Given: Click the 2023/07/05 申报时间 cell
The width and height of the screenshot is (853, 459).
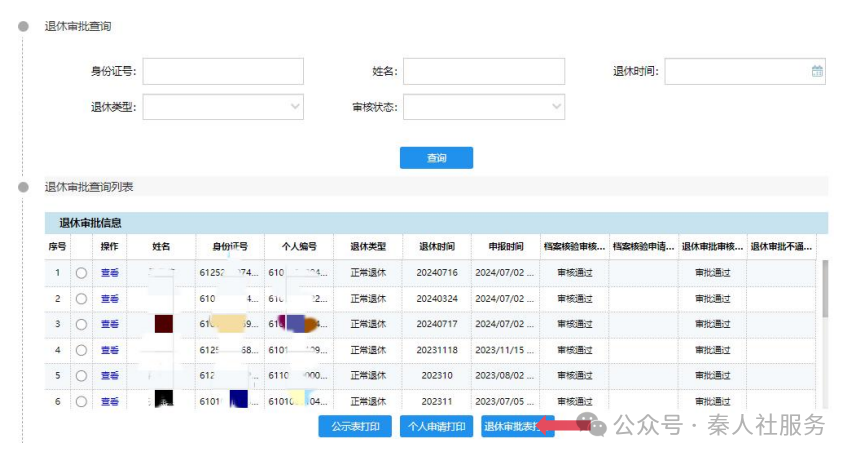Looking at the screenshot, I should click(x=504, y=401).
